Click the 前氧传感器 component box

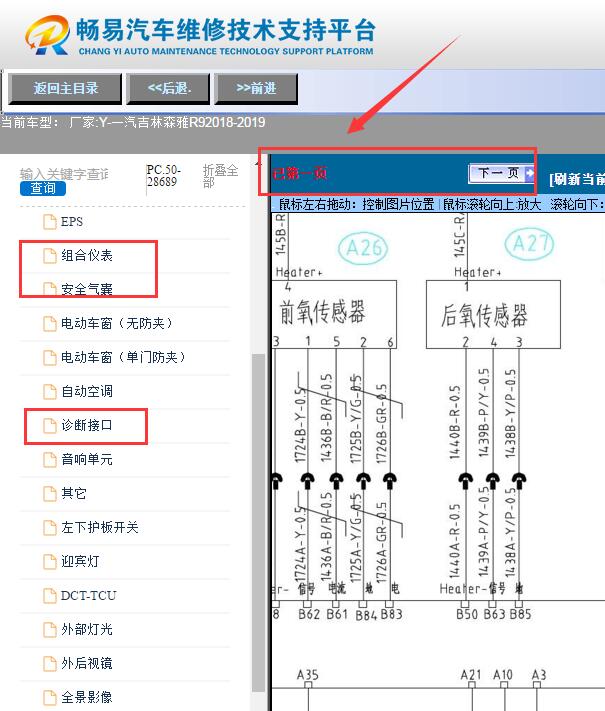click(334, 314)
